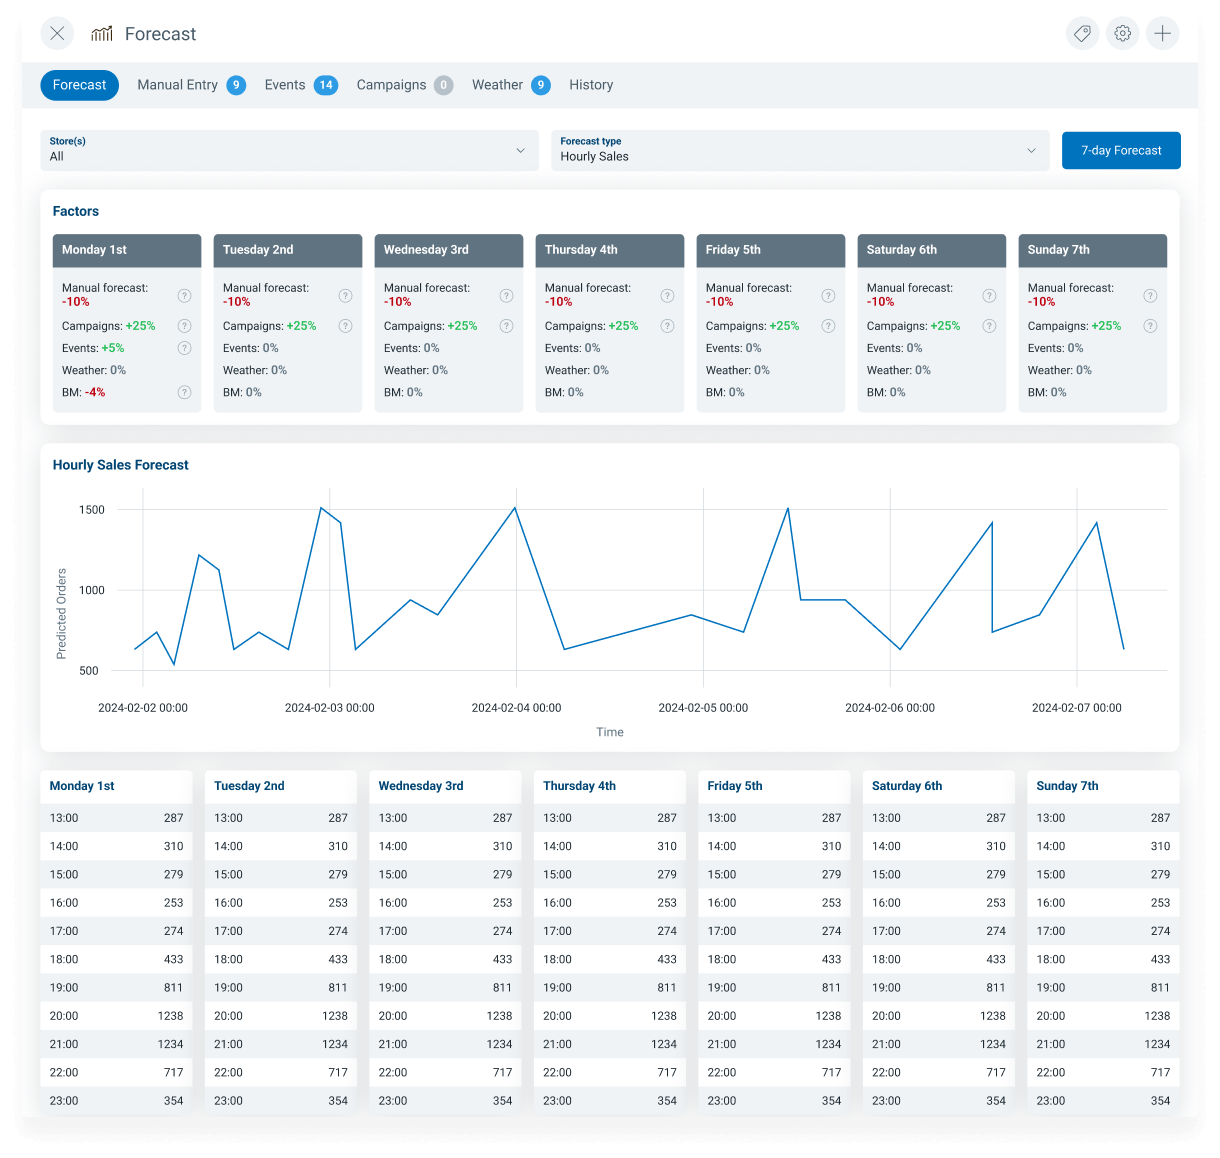The image size is (1220, 1158).
Task: Show help for Sunday 7th Manual forecast
Action: pyautogui.click(x=1150, y=295)
